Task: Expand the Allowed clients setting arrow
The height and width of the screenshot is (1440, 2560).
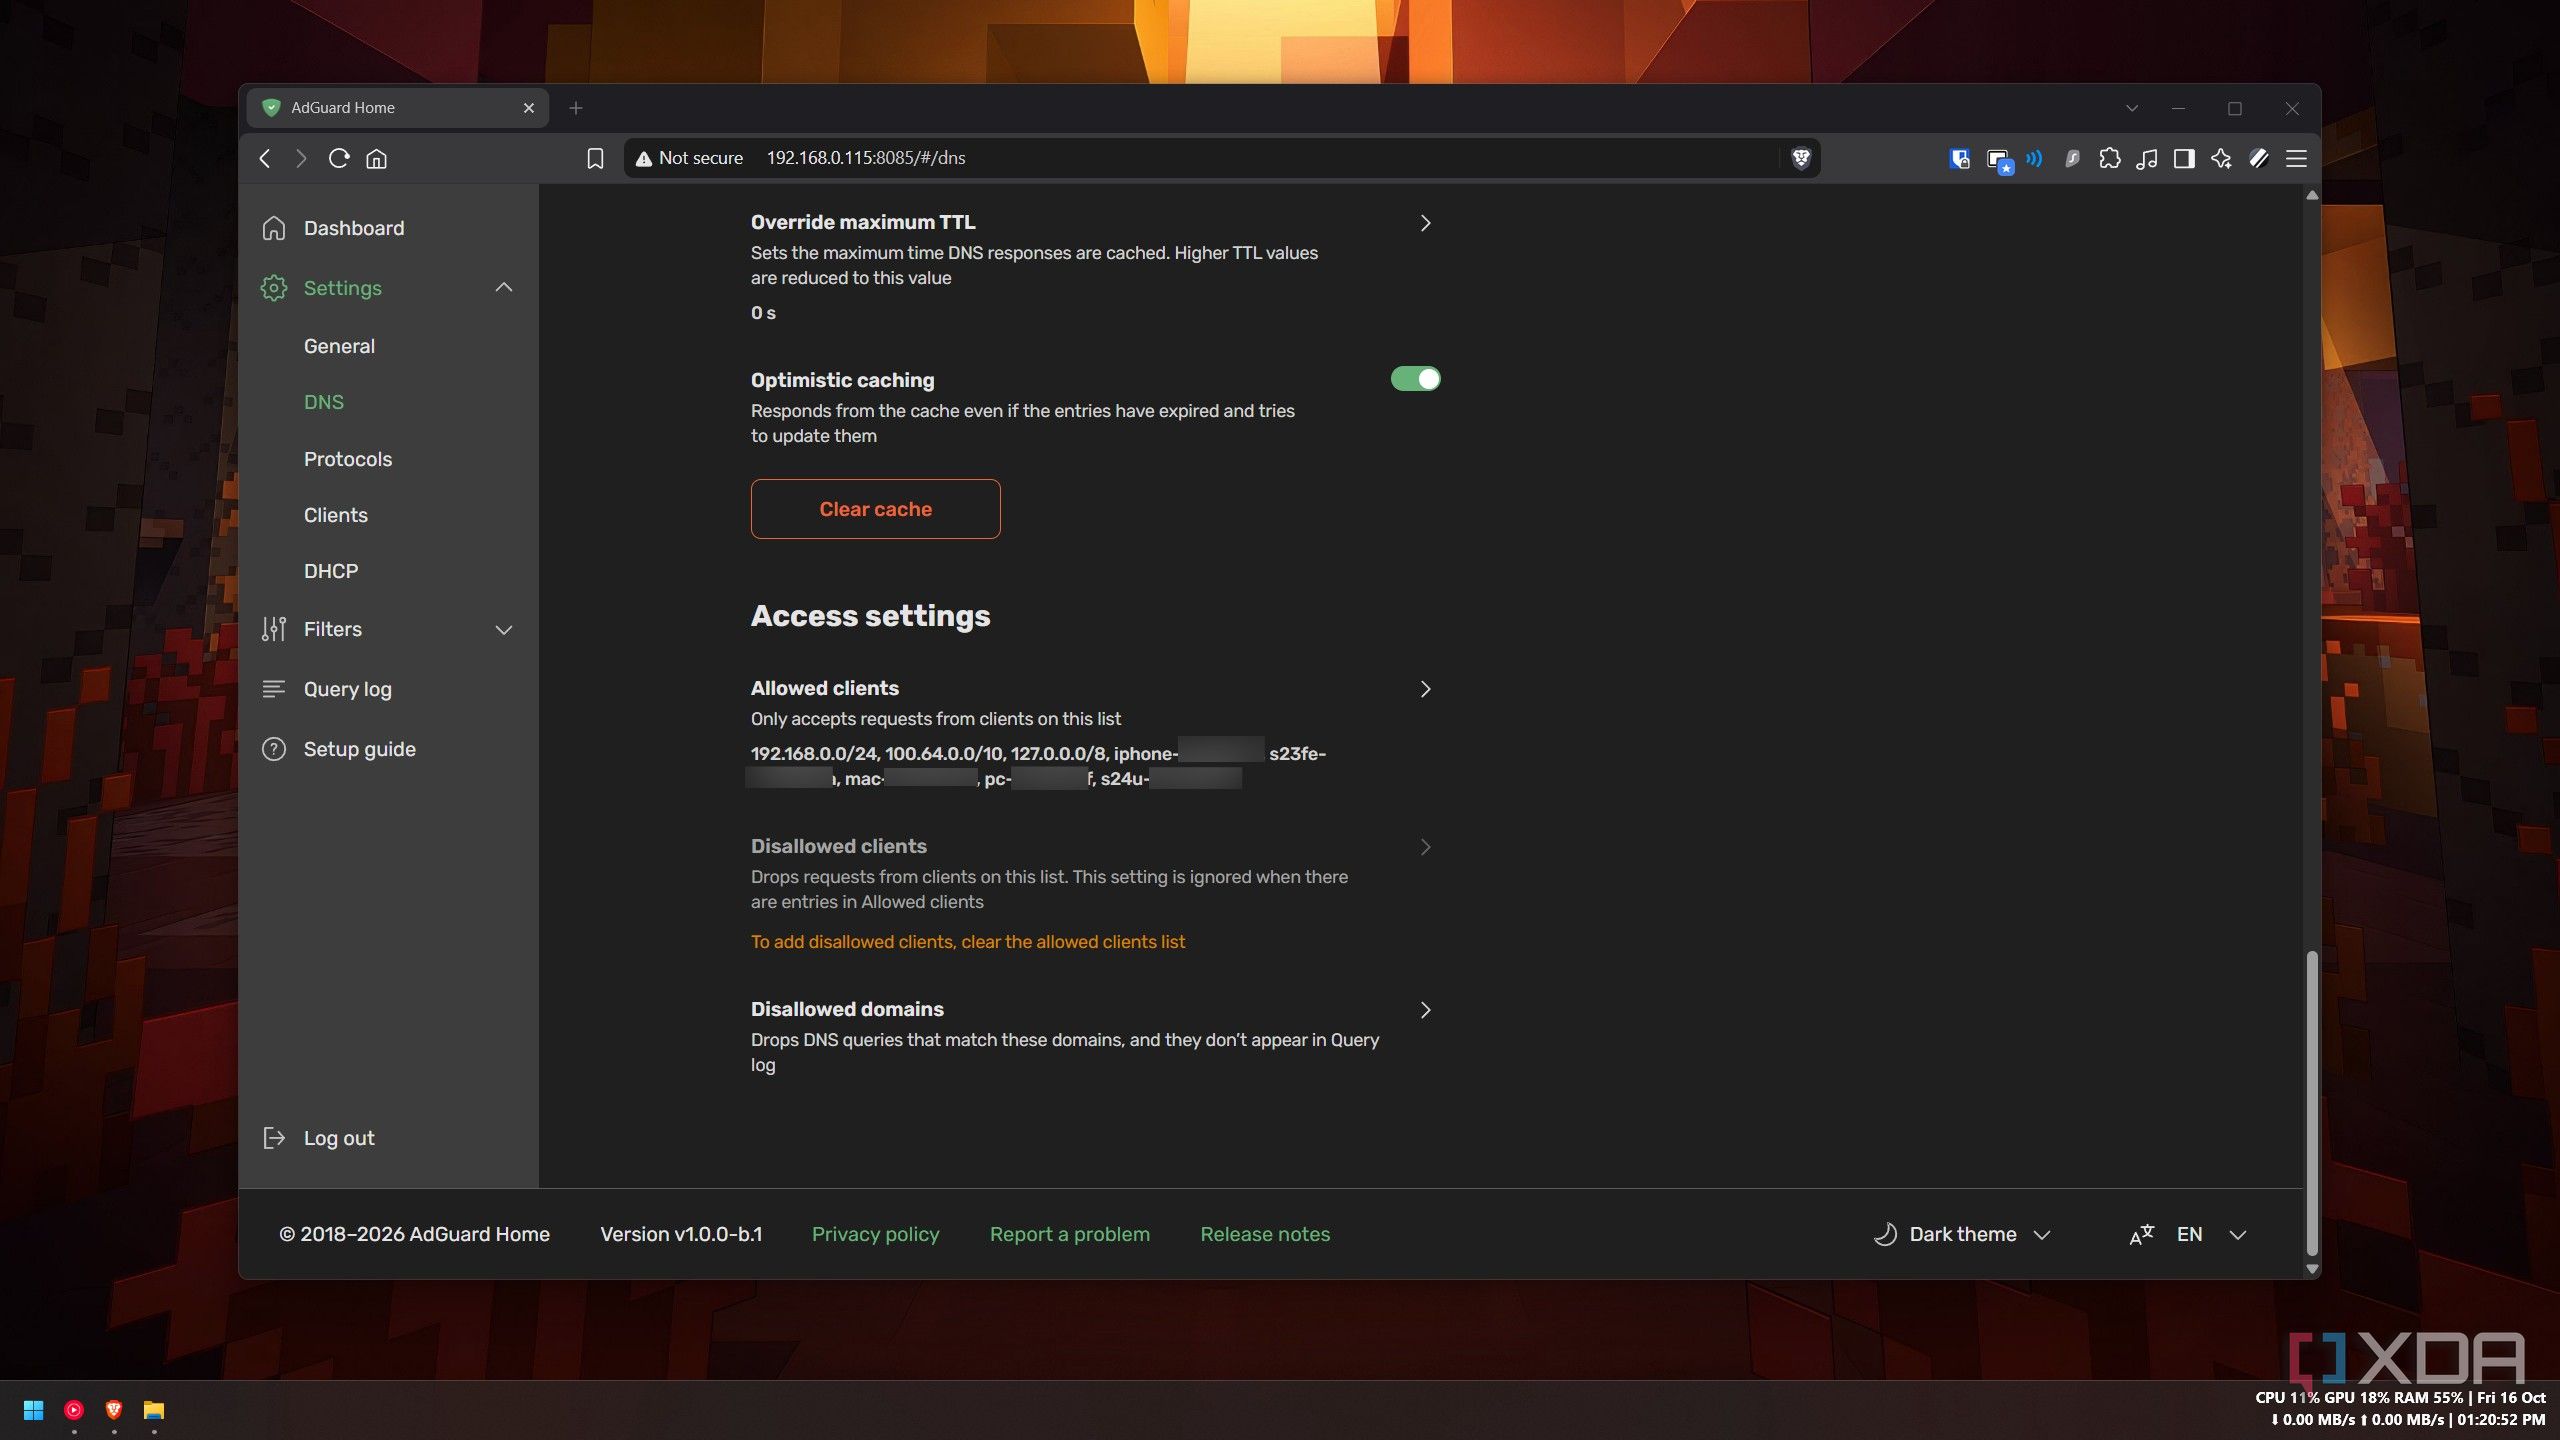Action: click(x=1426, y=689)
